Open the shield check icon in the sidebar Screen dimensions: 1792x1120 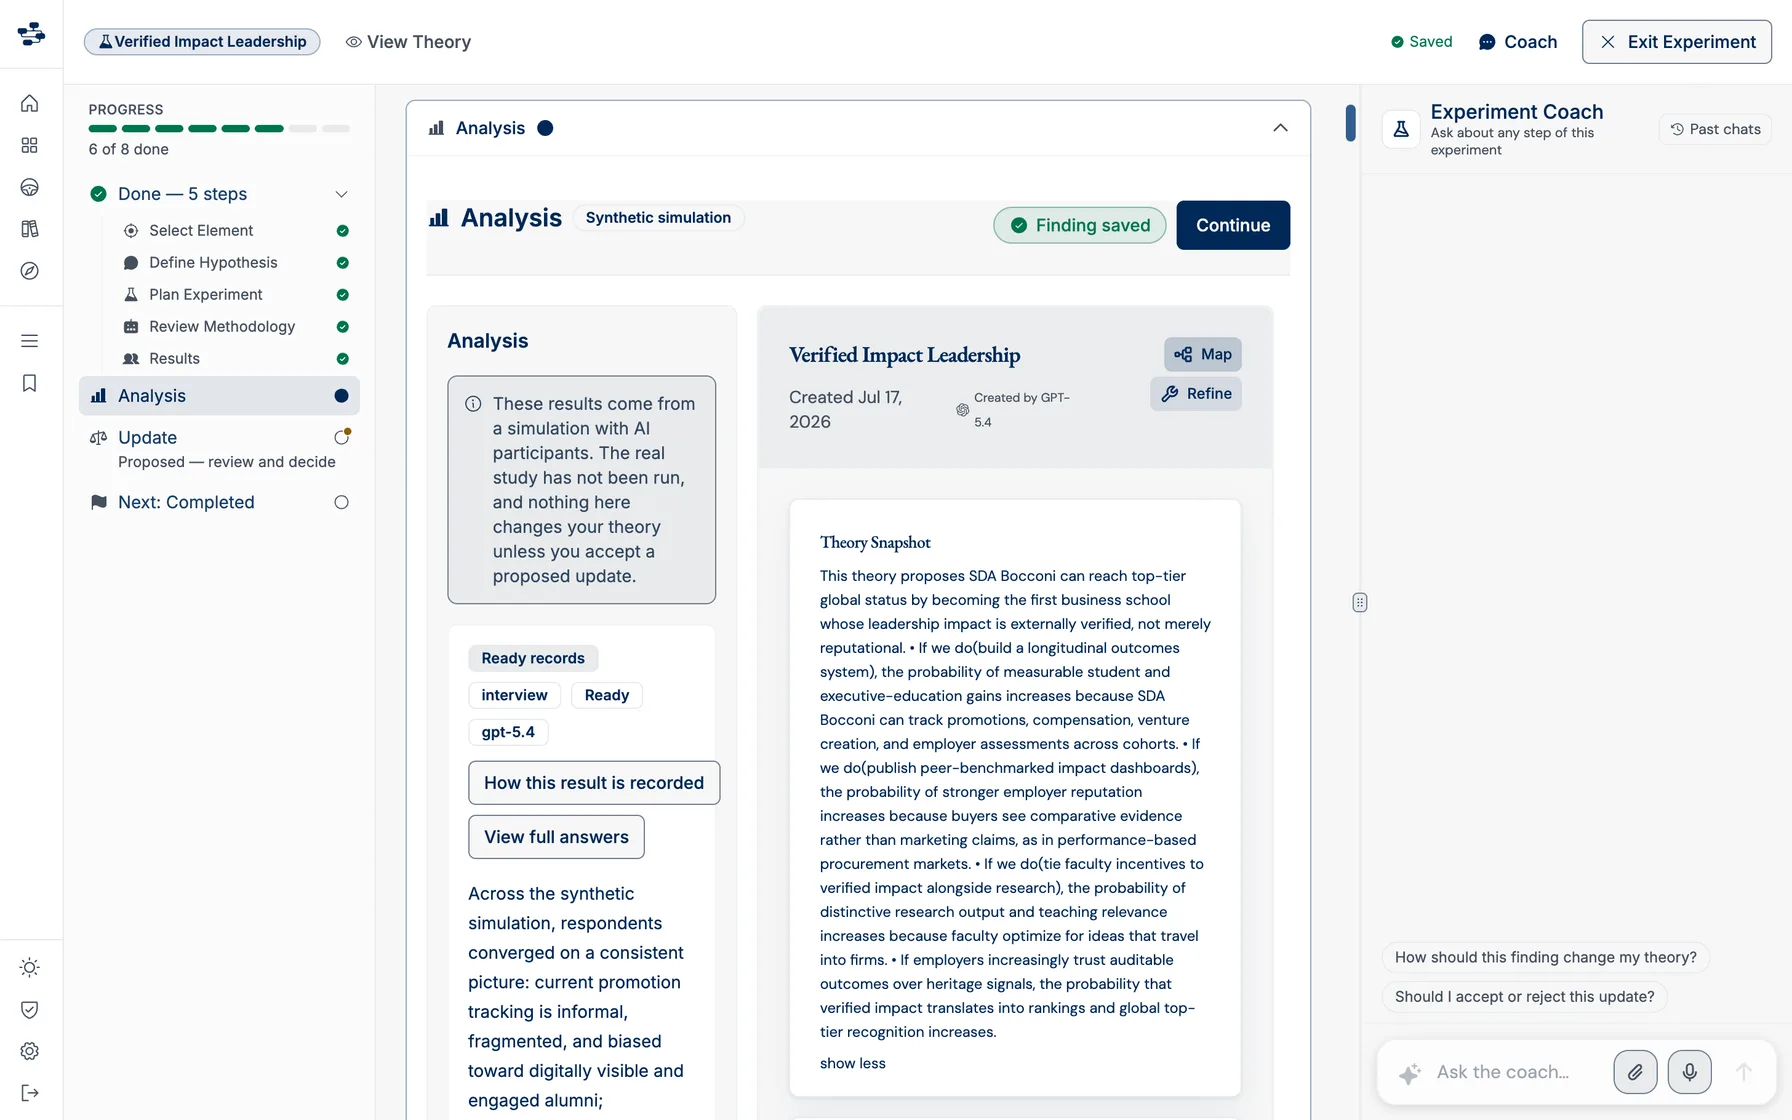coord(30,1009)
